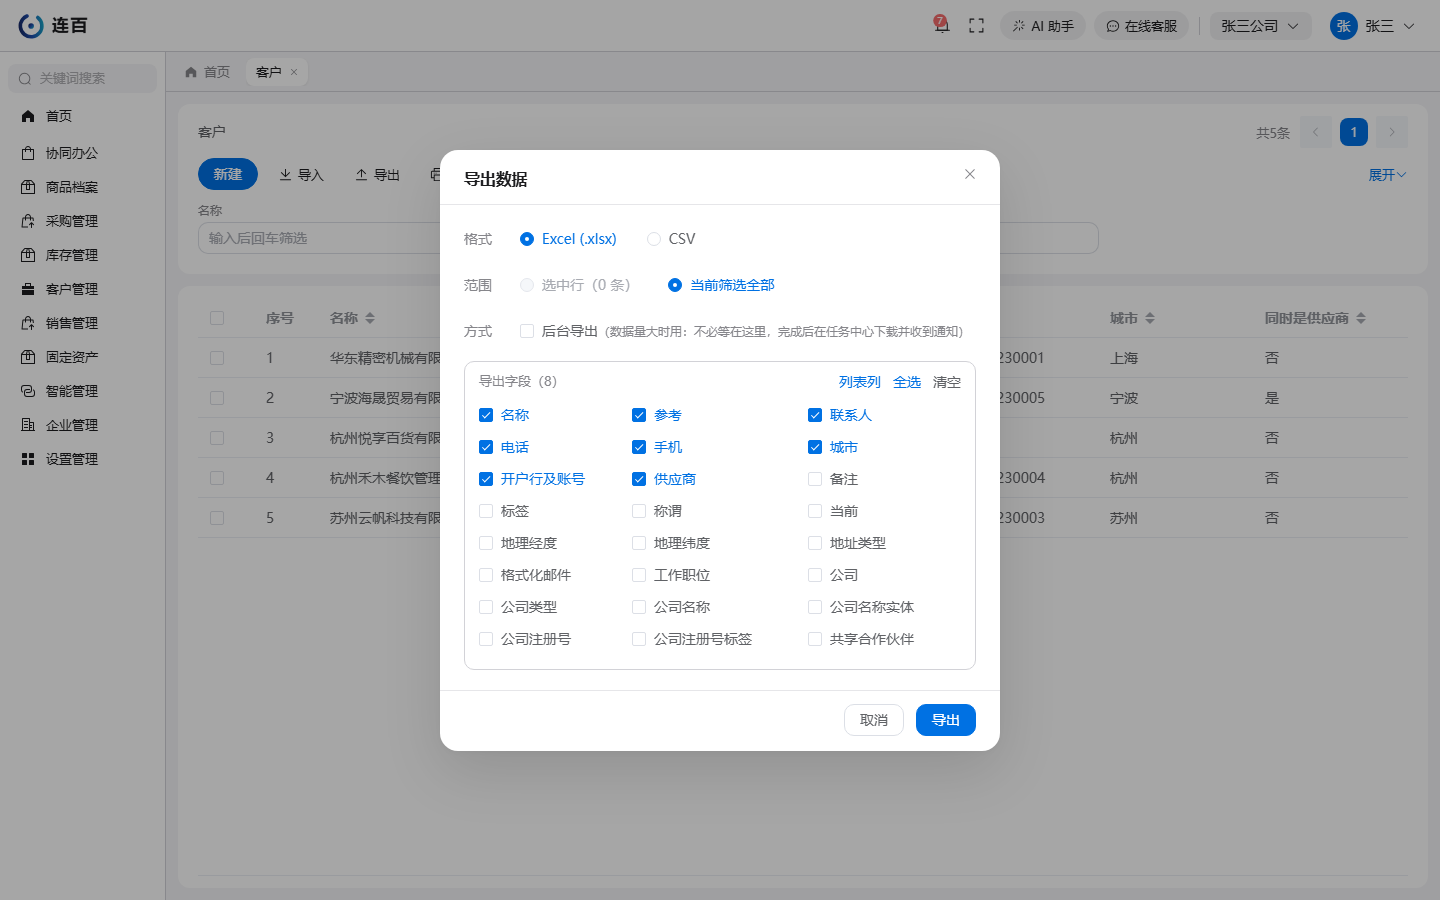
Task: Select the Excel (.xlsx) format option
Action: 568,239
